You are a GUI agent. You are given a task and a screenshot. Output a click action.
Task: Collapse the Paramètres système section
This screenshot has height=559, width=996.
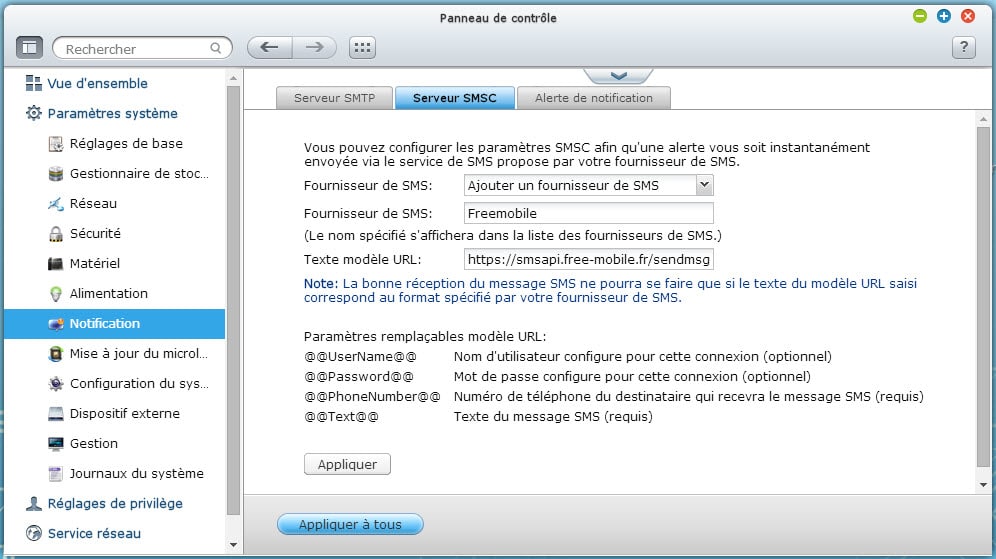pyautogui.click(x=112, y=114)
